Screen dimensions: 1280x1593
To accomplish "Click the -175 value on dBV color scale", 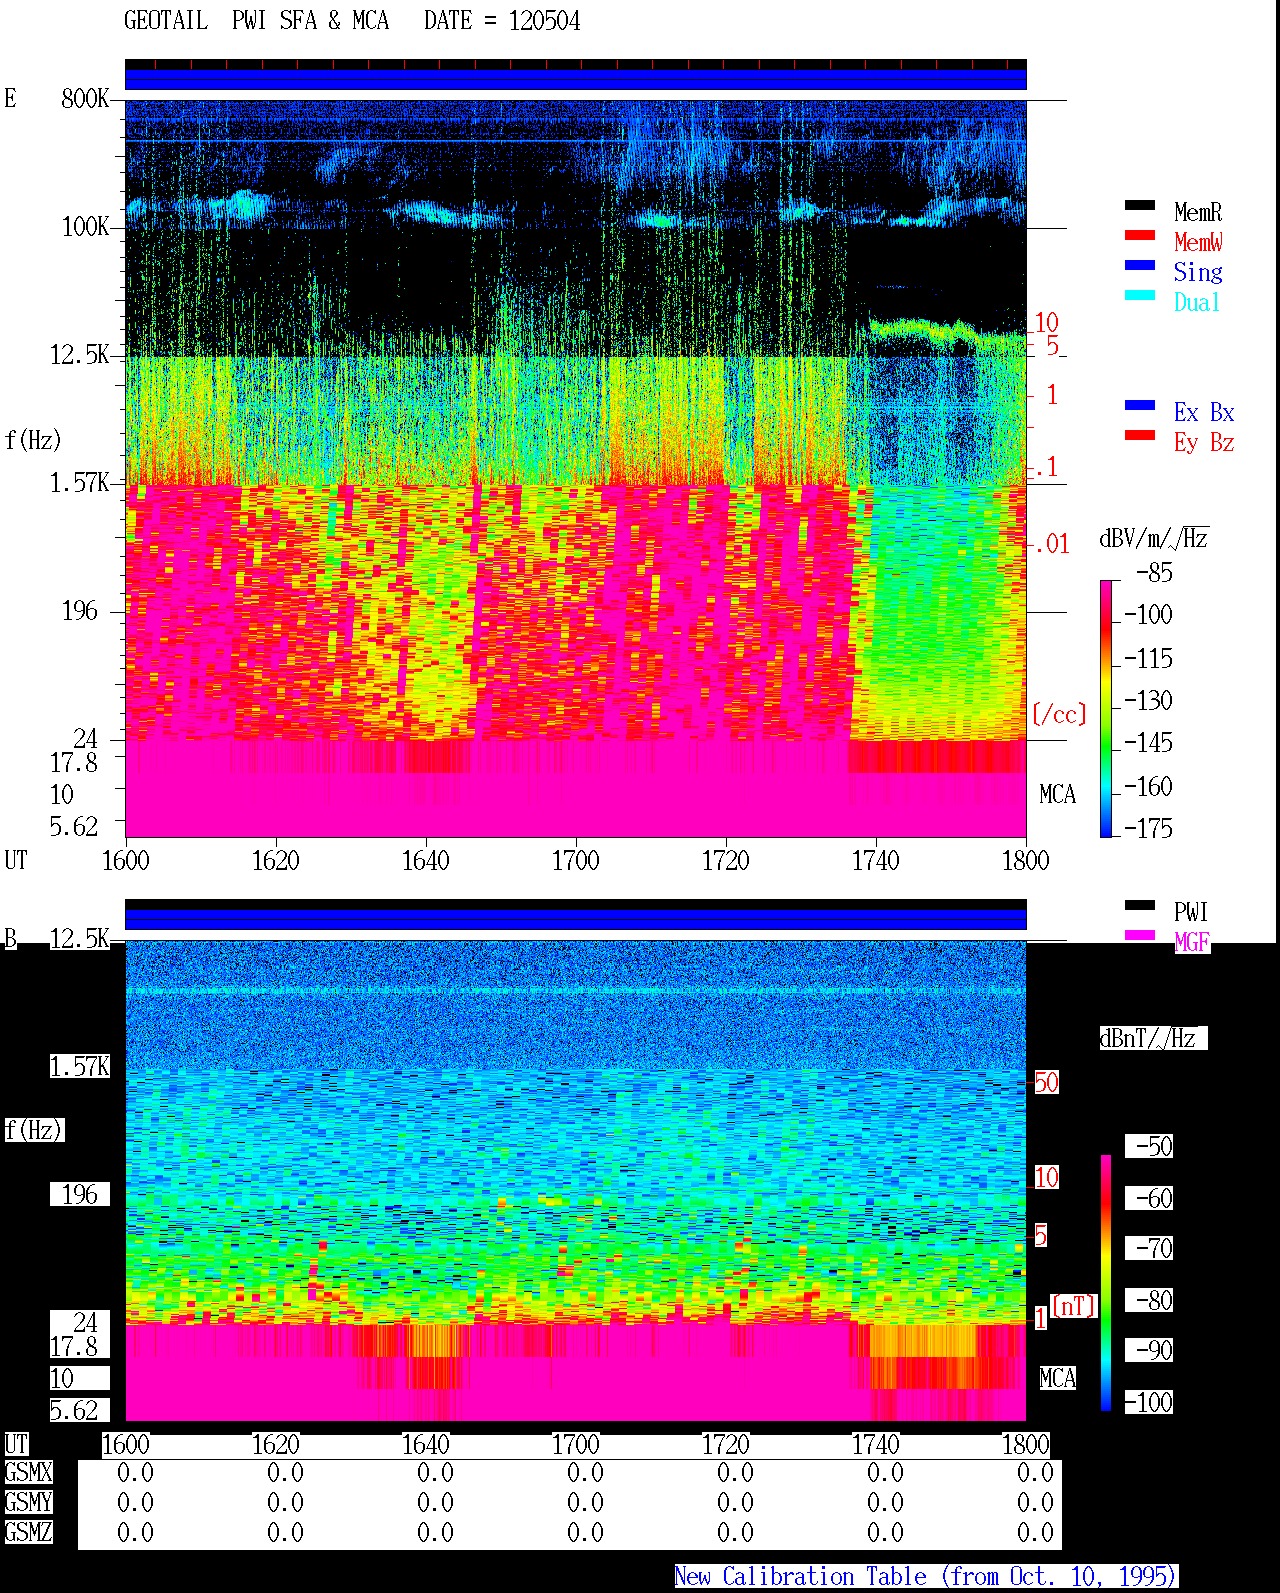I will pyautogui.click(x=1148, y=828).
